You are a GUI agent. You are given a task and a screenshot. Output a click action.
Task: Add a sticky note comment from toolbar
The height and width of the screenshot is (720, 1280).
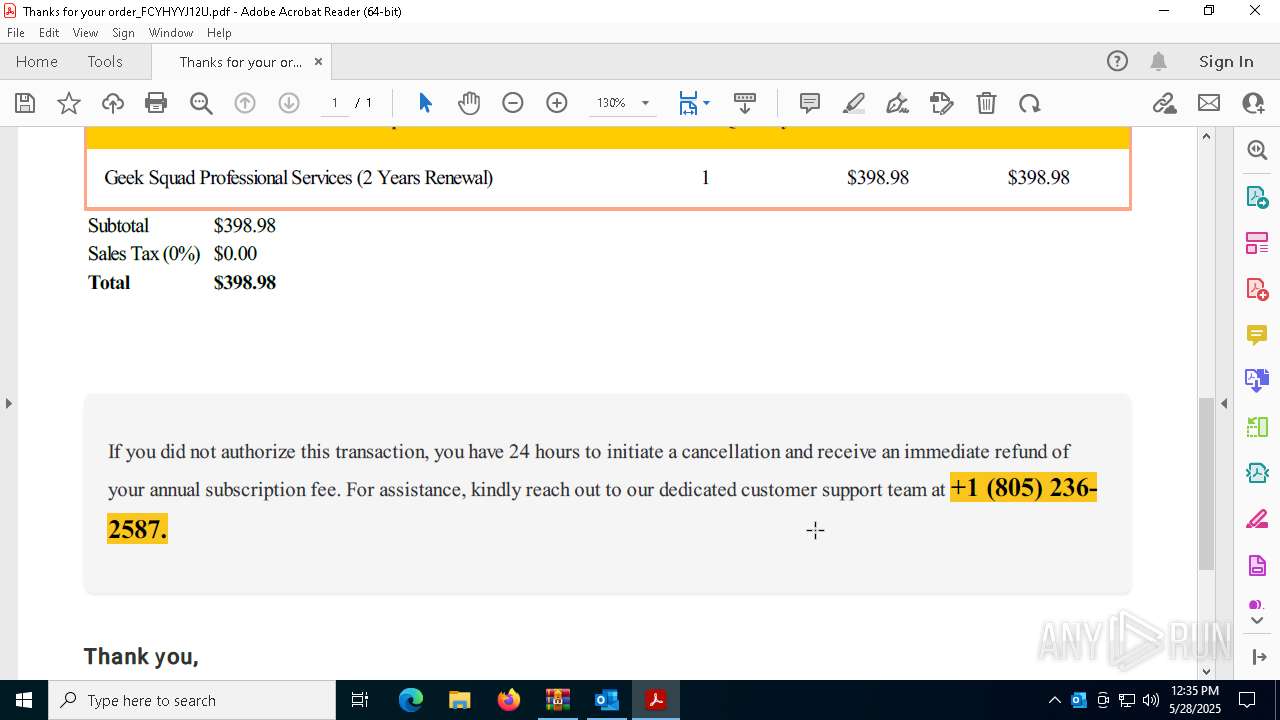810,103
